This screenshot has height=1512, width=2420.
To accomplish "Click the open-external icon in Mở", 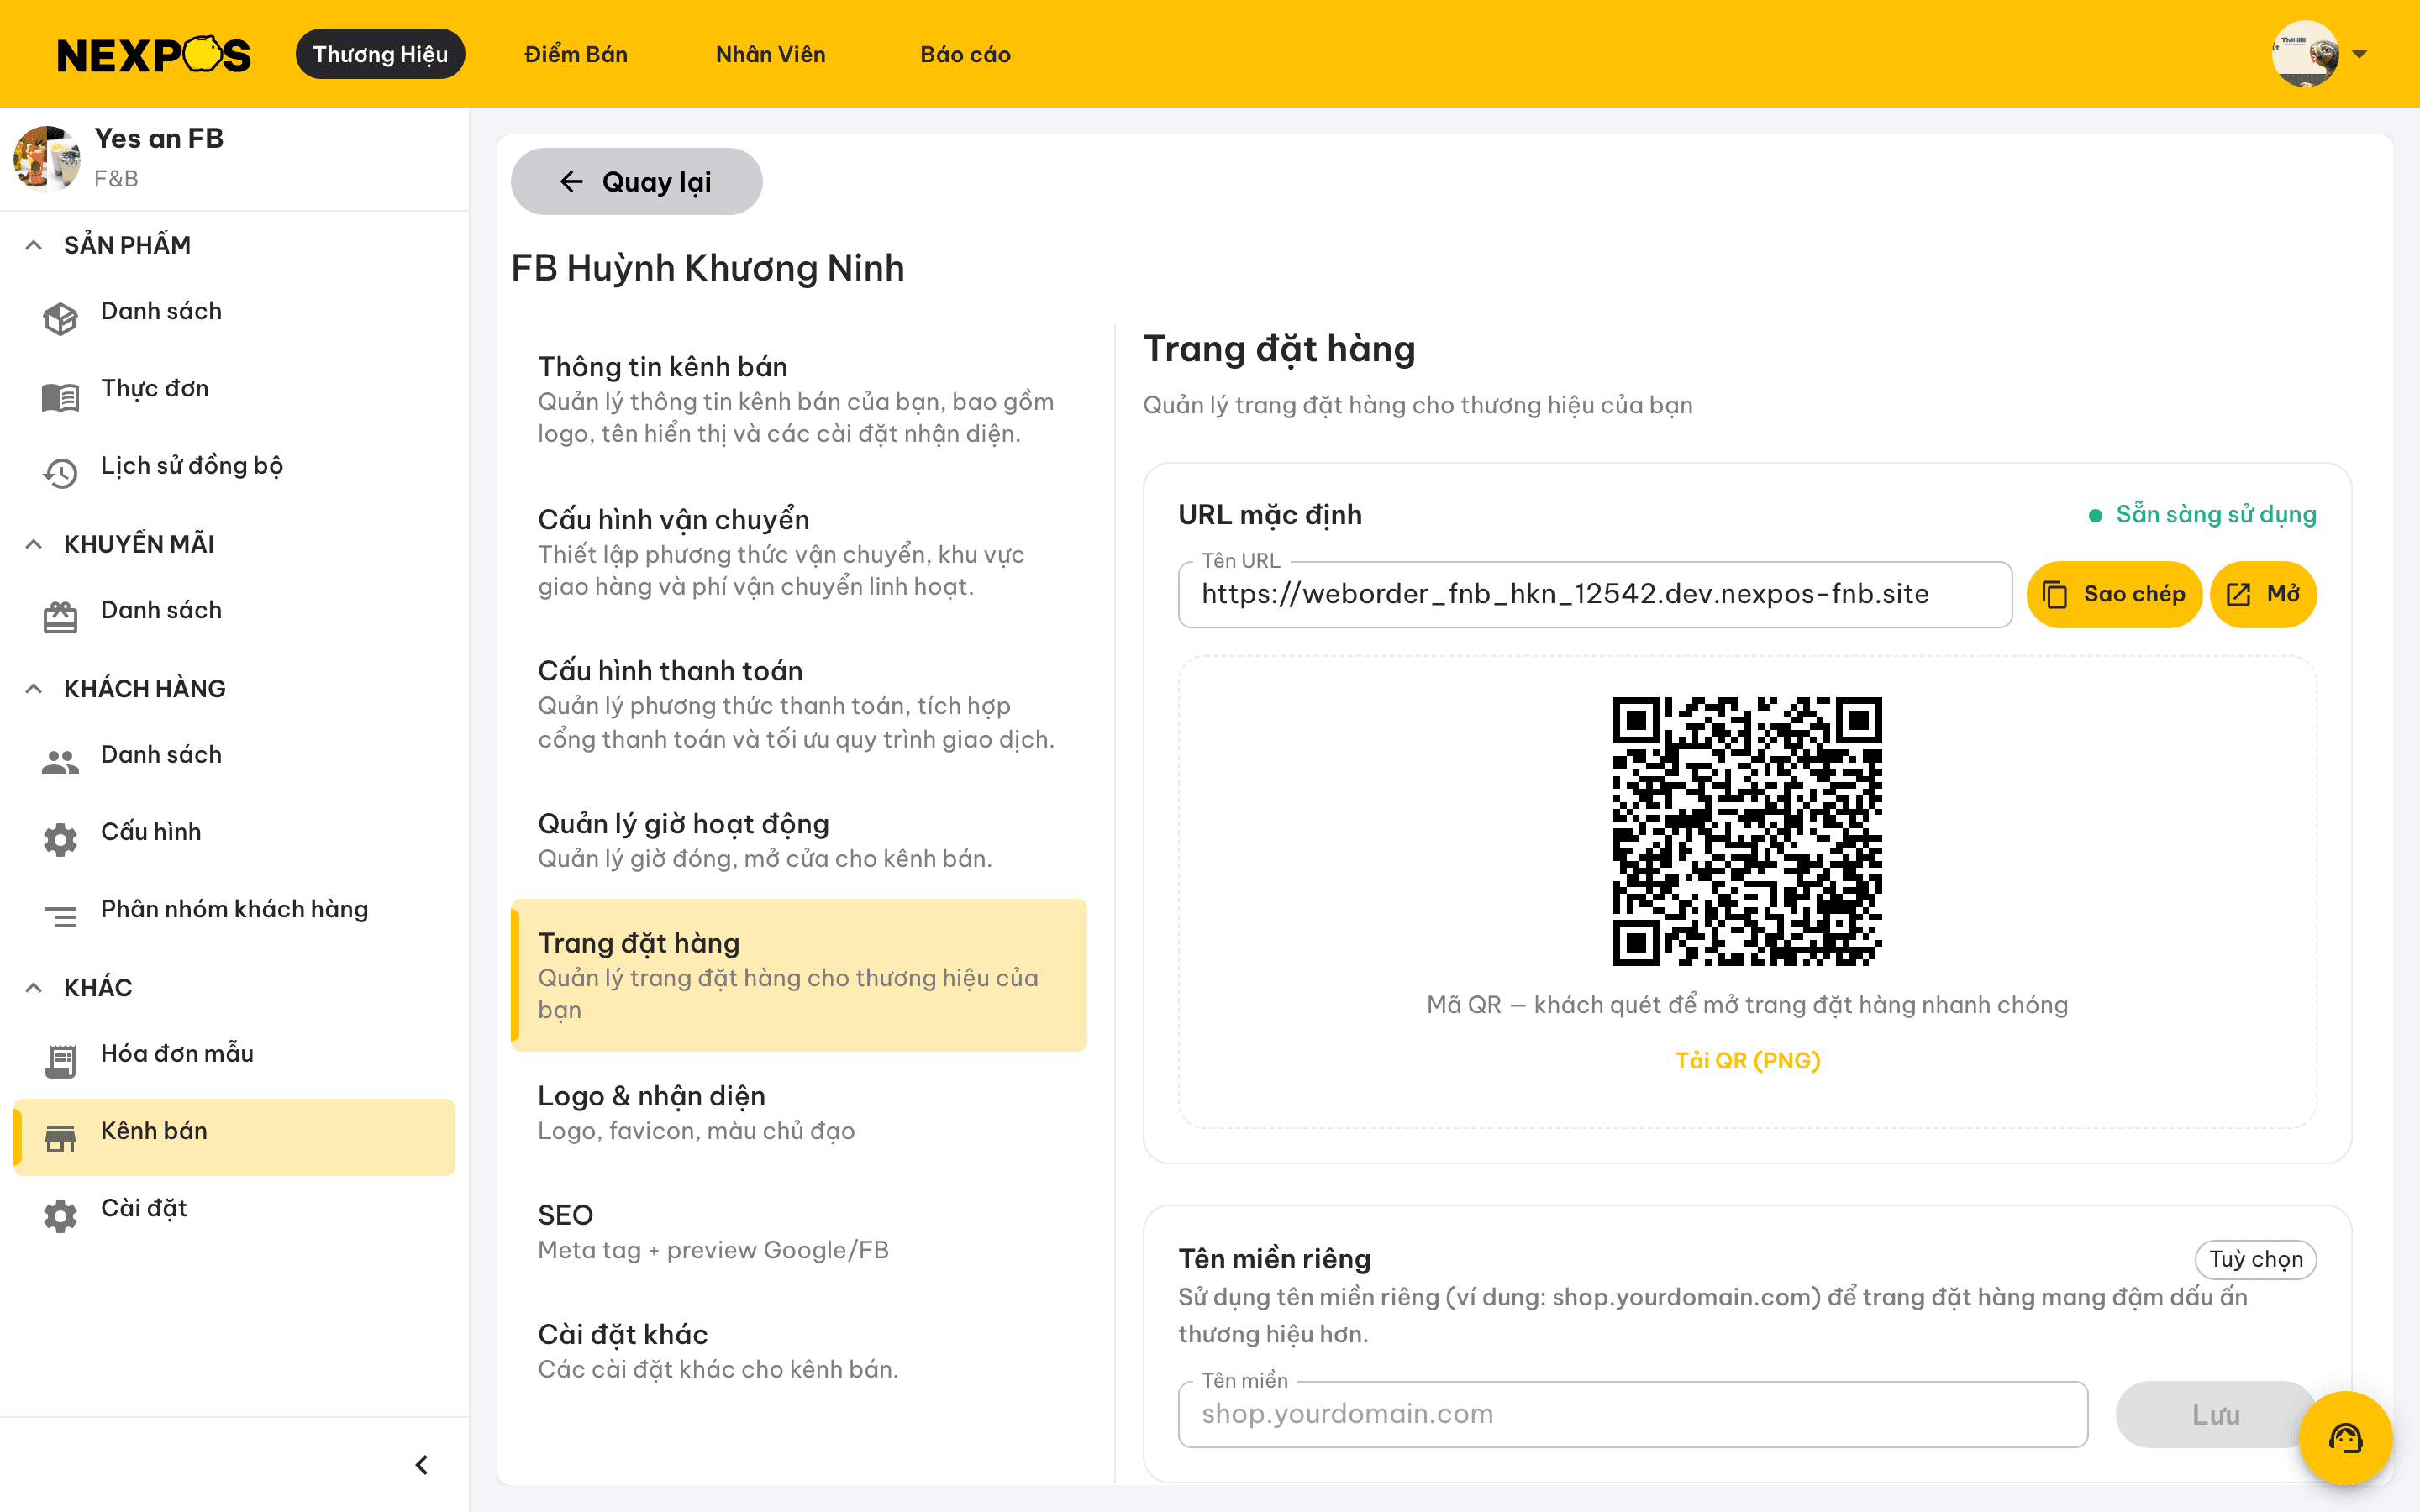I will coord(2238,595).
